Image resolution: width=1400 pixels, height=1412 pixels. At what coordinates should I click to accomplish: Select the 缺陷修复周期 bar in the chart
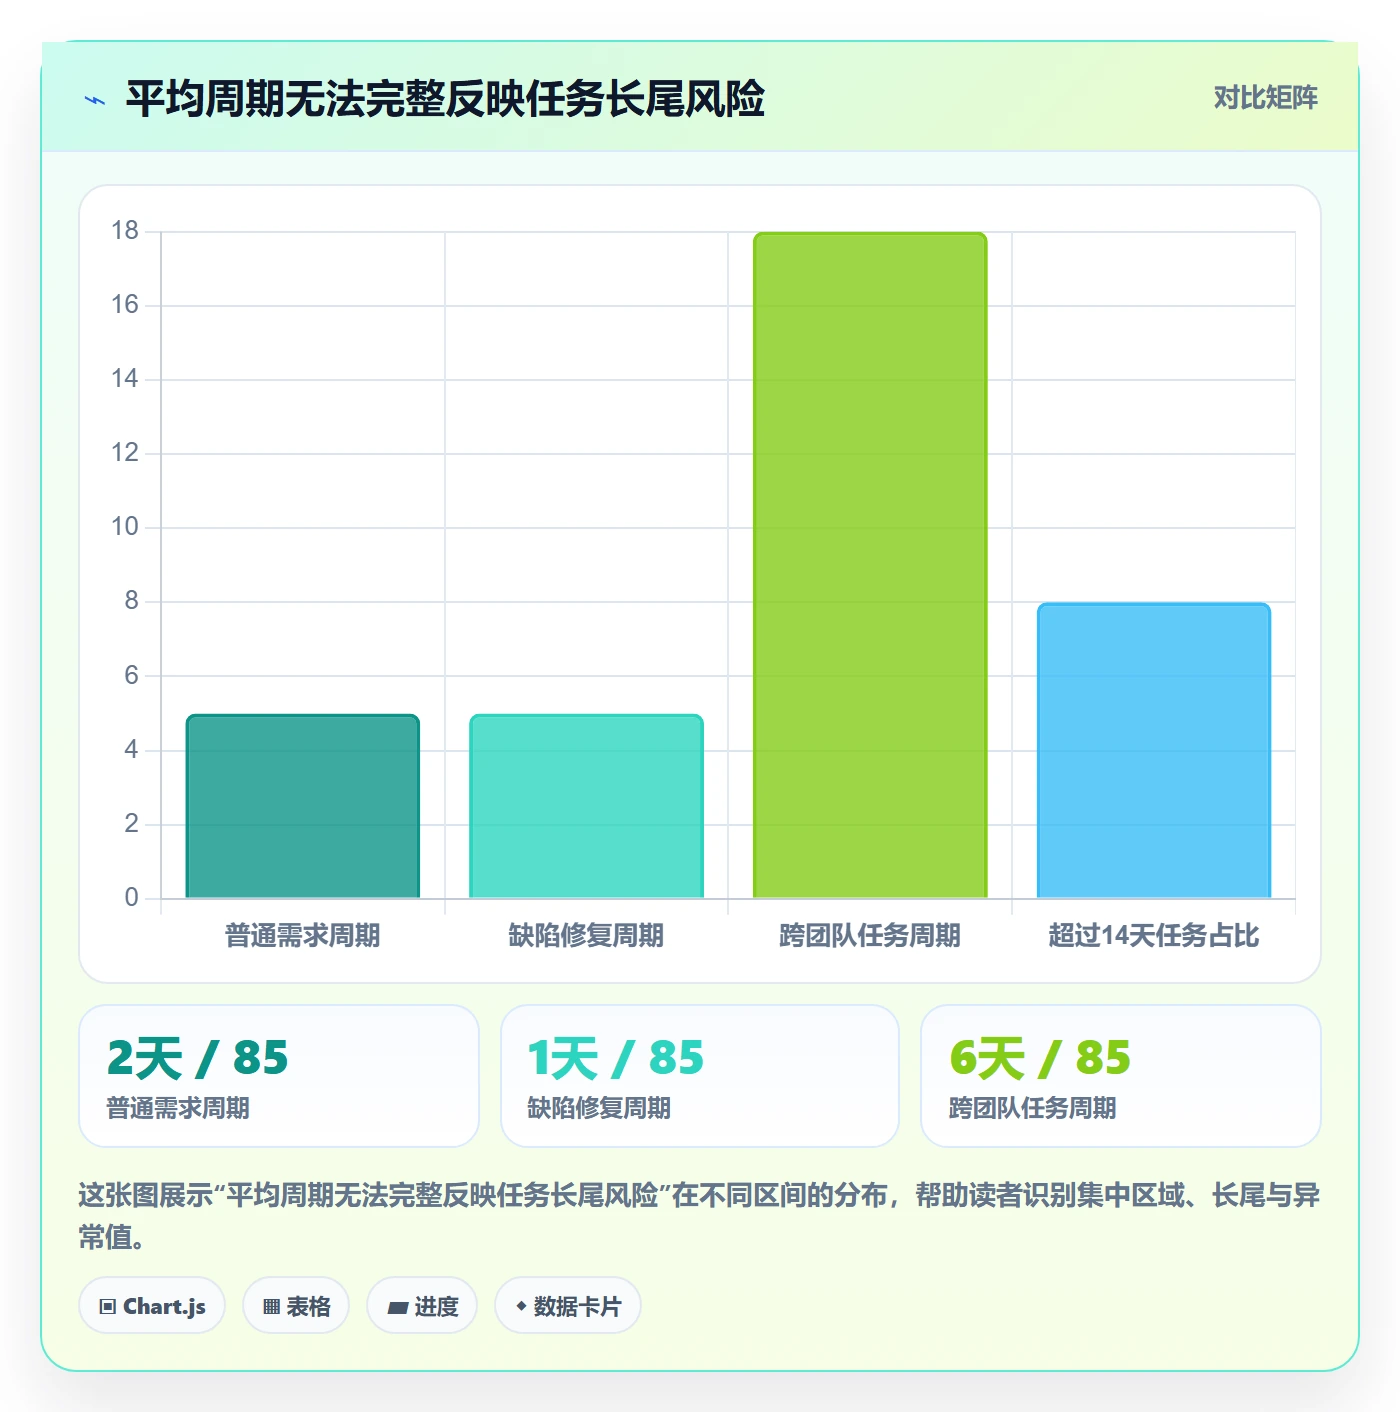click(586, 806)
